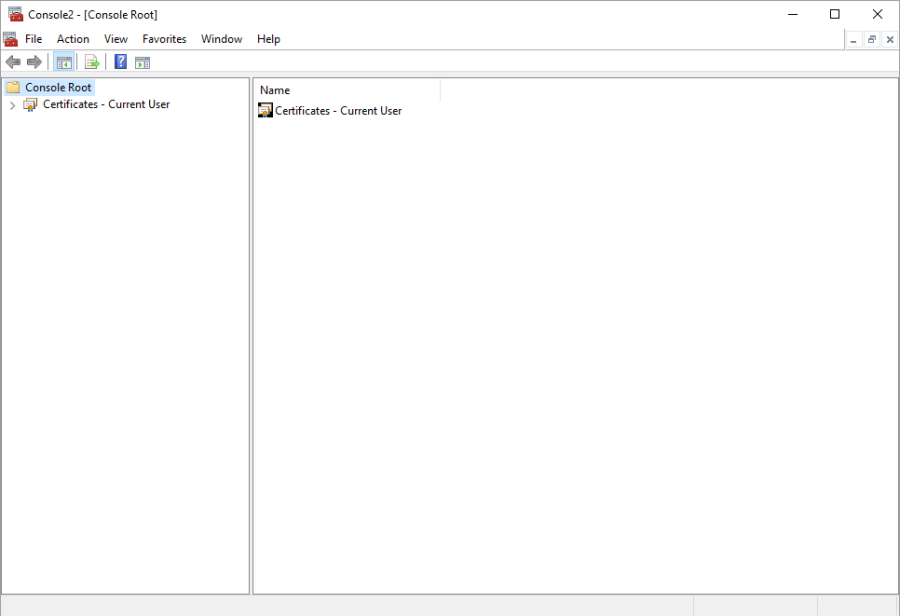This screenshot has height=616, width=900.
Task: Open the File menu
Action: [33, 39]
